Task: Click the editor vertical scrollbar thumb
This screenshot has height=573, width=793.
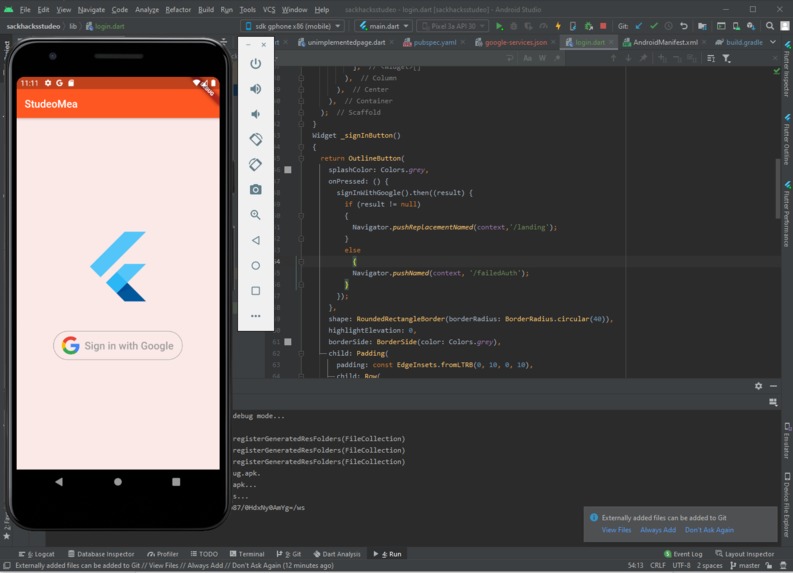Action: (778, 188)
